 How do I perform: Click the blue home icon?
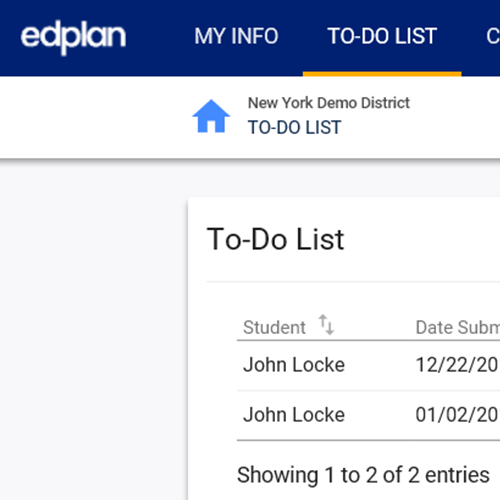coord(211,116)
